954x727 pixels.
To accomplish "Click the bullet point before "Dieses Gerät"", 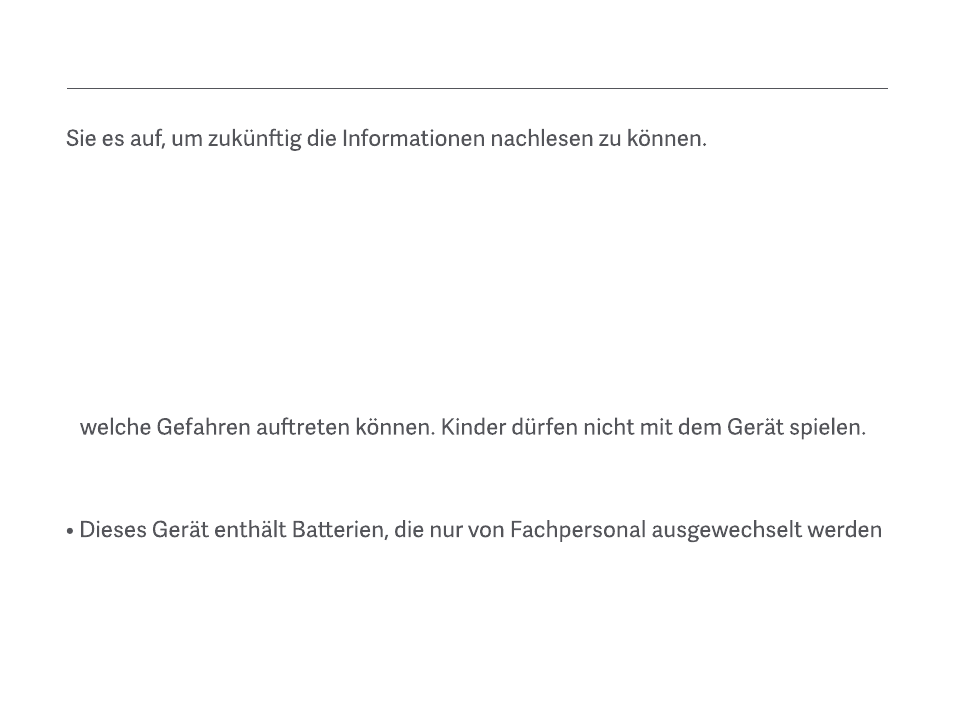I will (70, 531).
